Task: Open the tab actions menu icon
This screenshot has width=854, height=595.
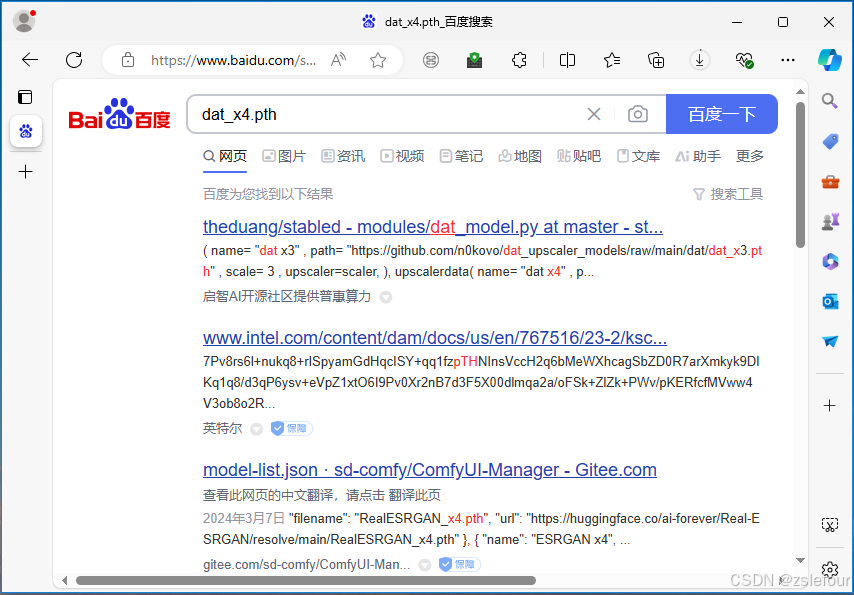Action: pos(25,97)
